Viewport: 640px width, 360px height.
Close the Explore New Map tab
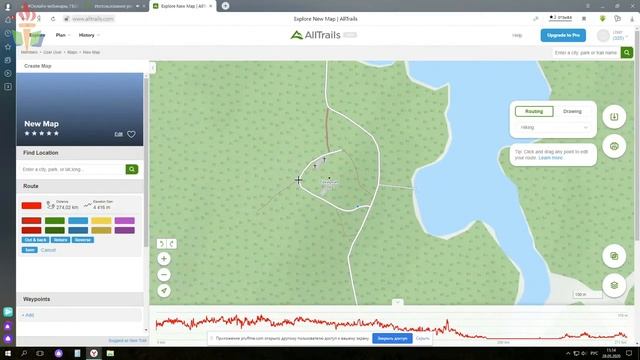211,6
